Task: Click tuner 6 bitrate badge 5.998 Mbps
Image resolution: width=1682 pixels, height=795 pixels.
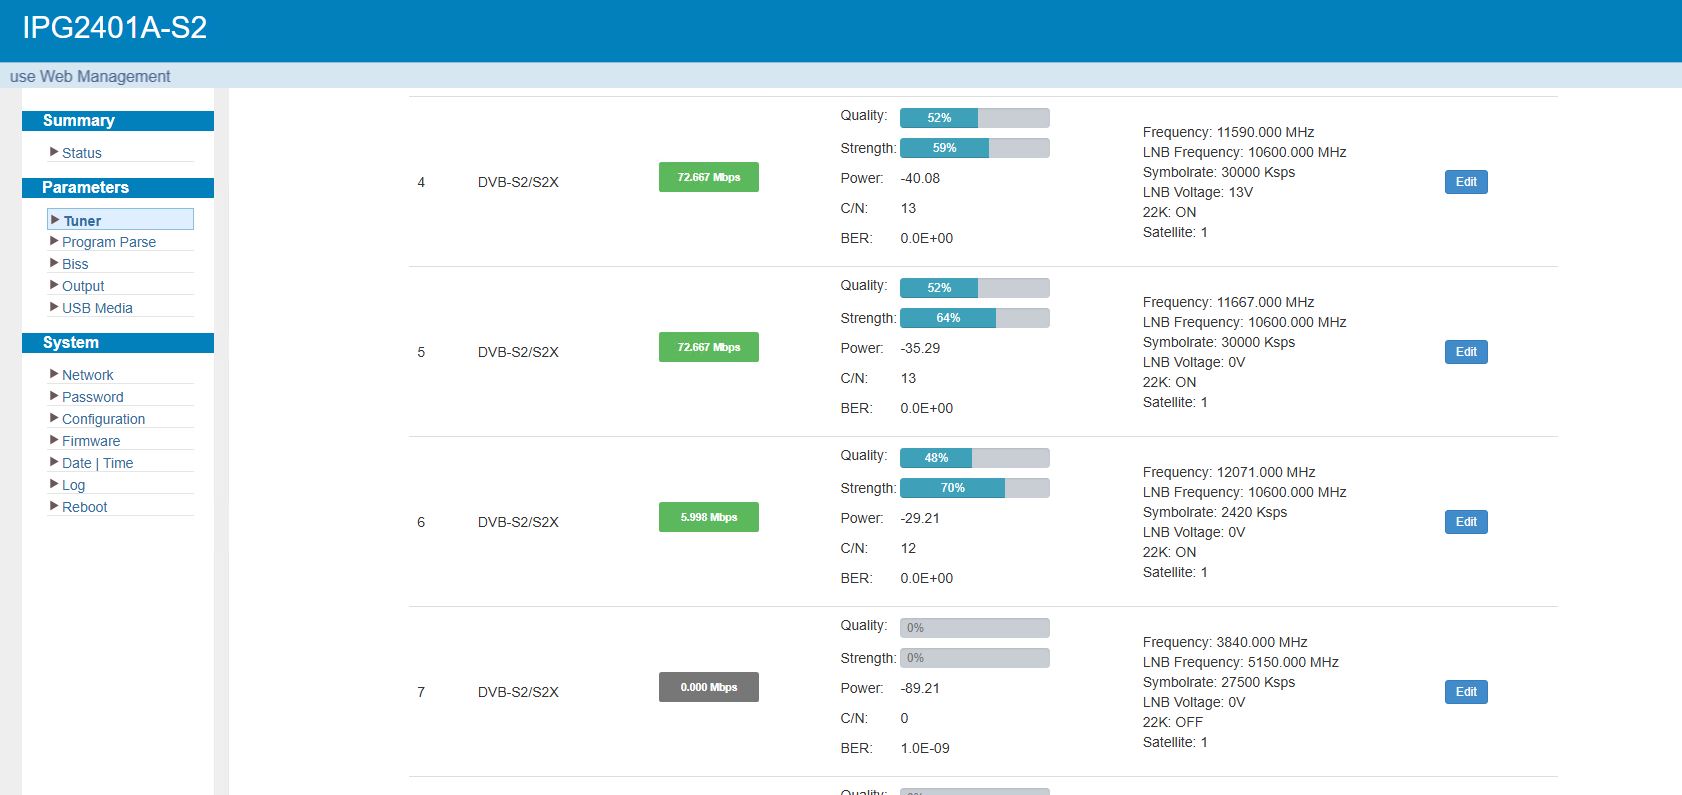Action: pos(708,517)
